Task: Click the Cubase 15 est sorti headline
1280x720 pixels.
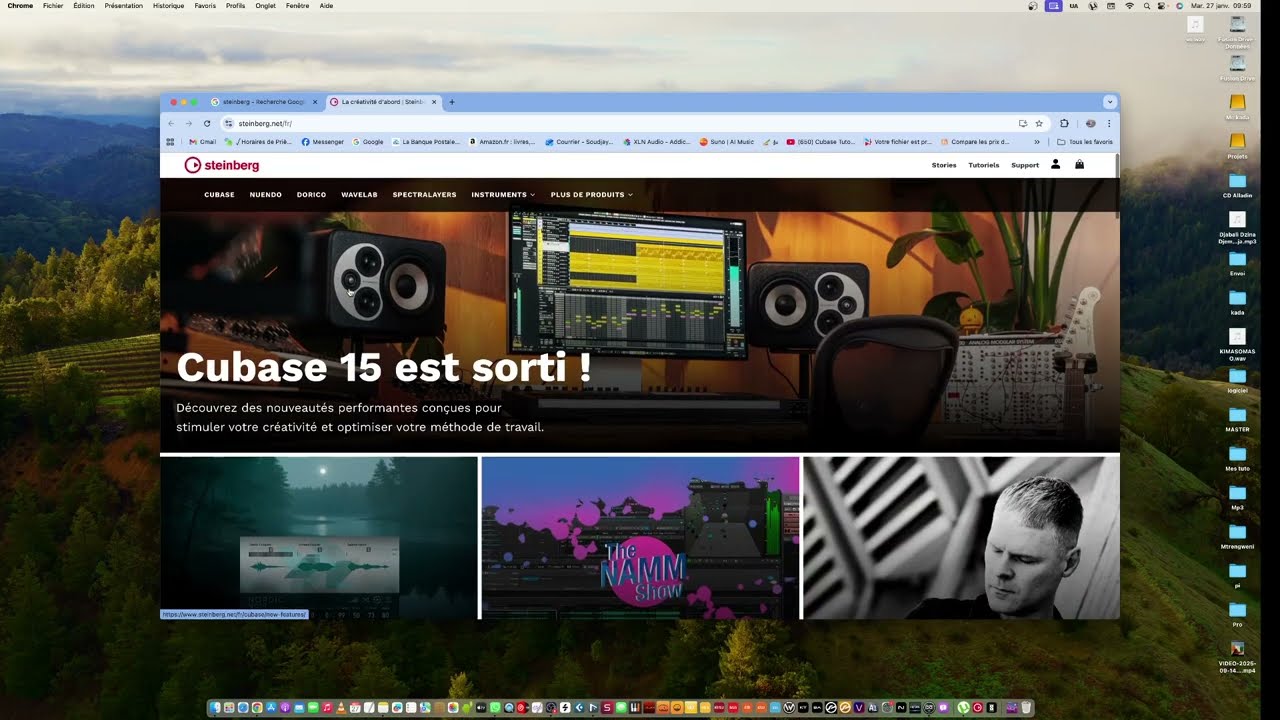Action: (x=384, y=368)
